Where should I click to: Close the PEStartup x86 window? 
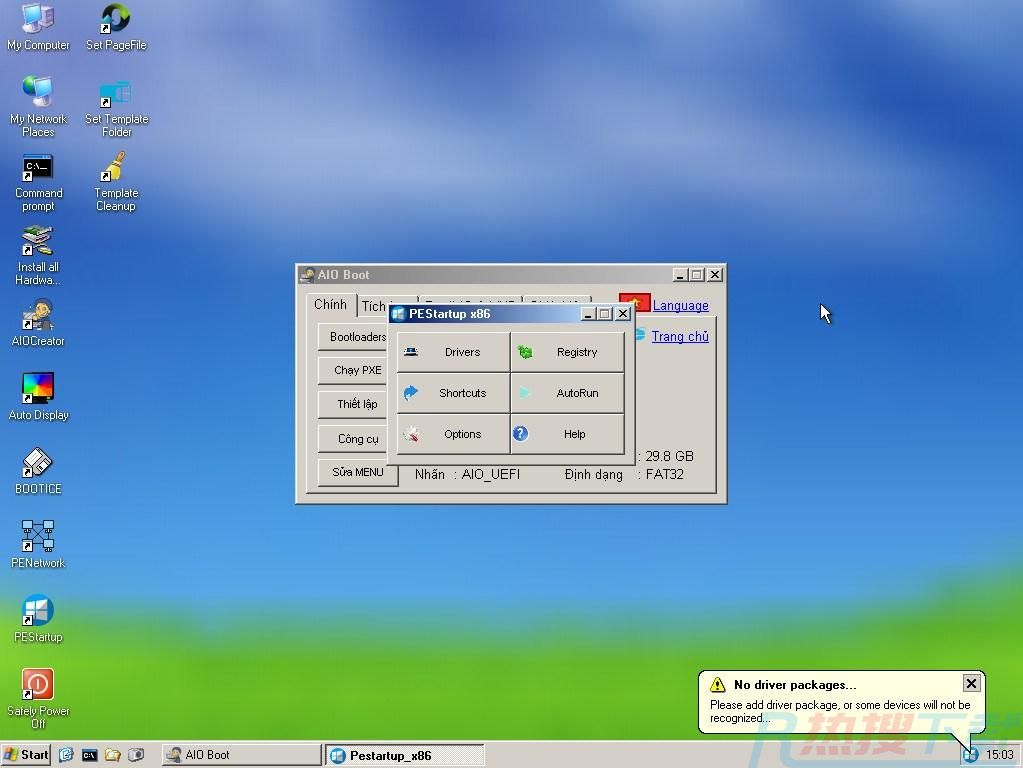pyautogui.click(x=623, y=314)
